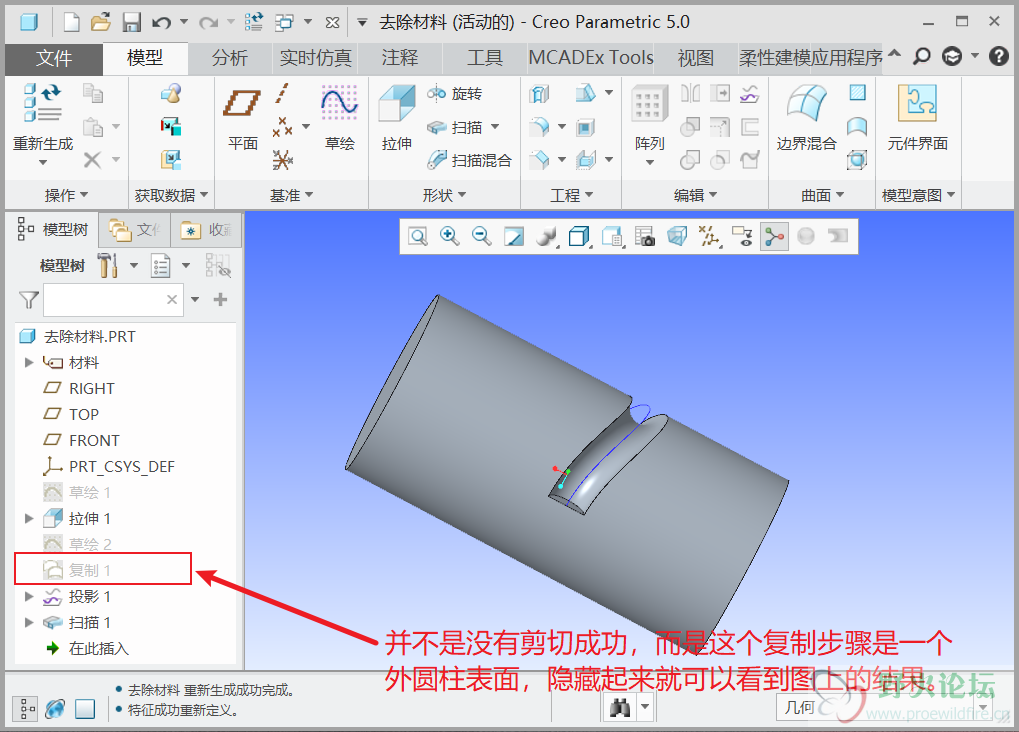Switch to the 注释 ribbon tab
The height and width of the screenshot is (732, 1019).
tap(400, 58)
